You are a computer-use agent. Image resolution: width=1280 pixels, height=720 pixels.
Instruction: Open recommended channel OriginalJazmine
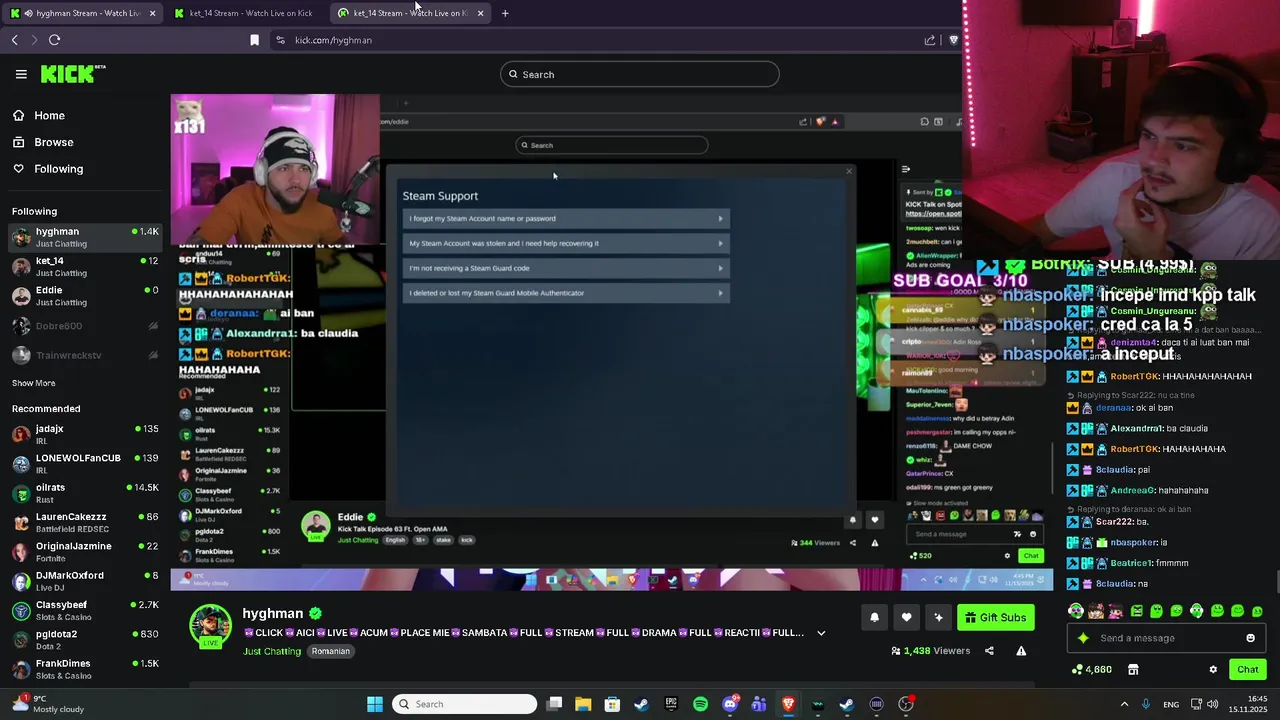pos(85,552)
